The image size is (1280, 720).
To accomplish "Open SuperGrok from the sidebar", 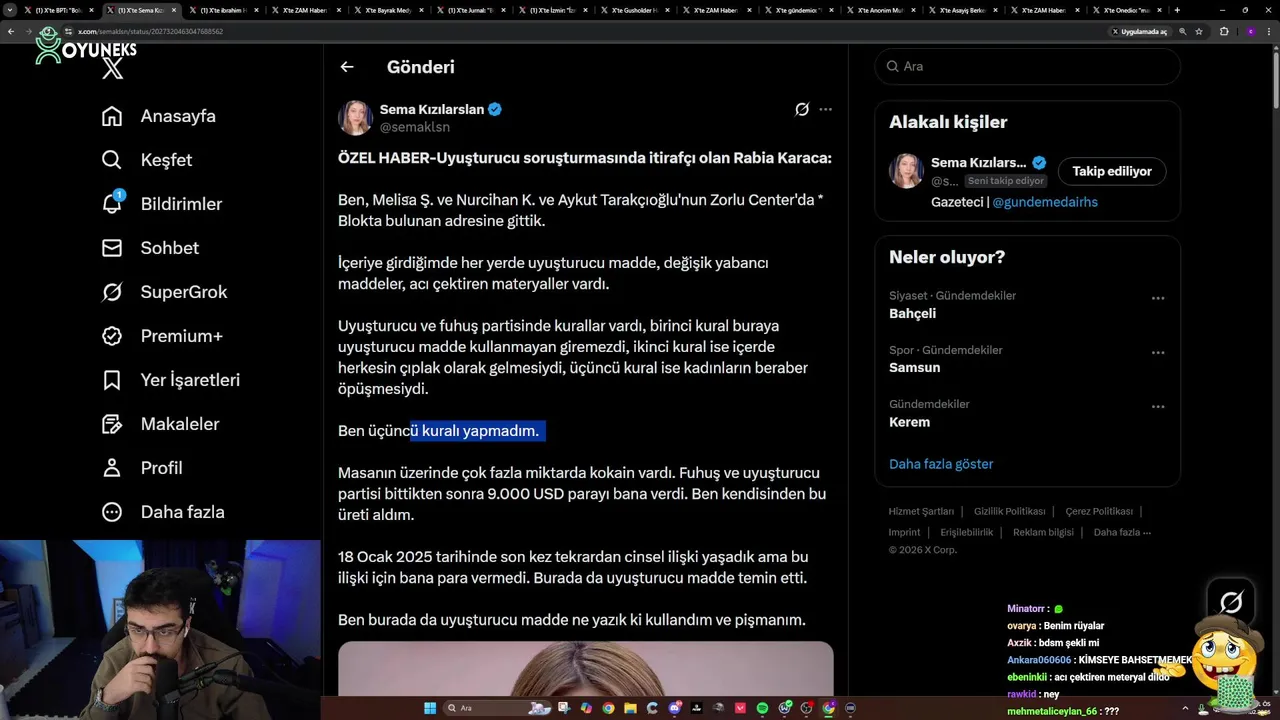I will [x=164, y=292].
